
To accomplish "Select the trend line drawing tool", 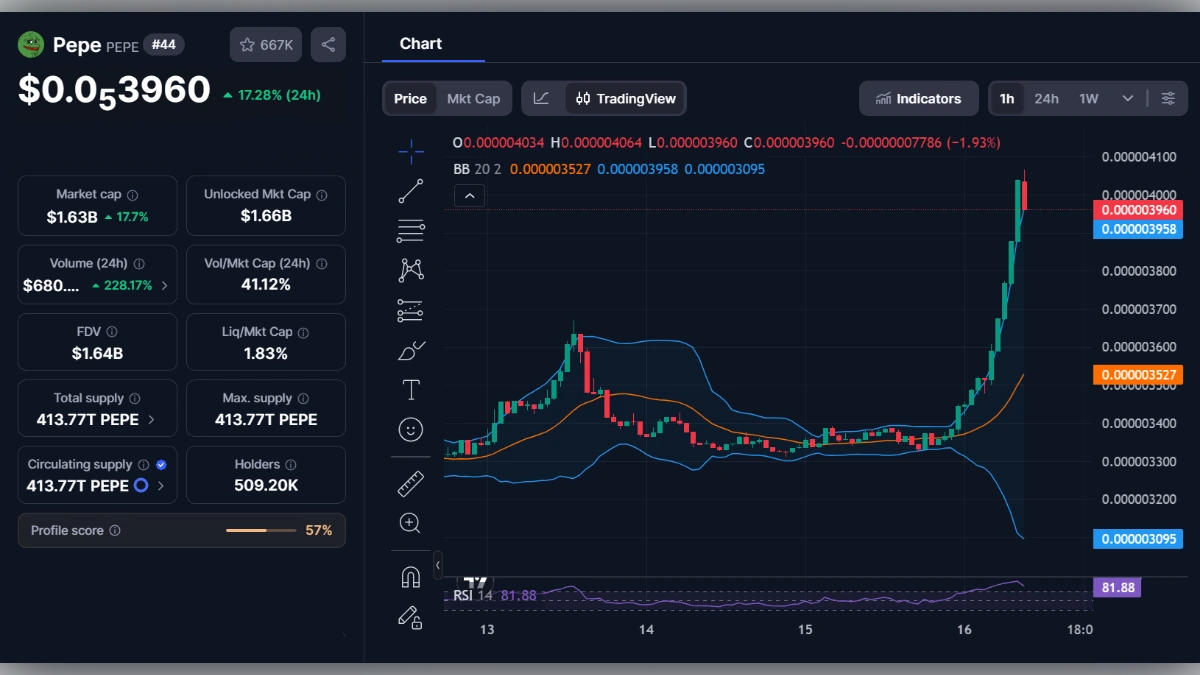I will 410,190.
